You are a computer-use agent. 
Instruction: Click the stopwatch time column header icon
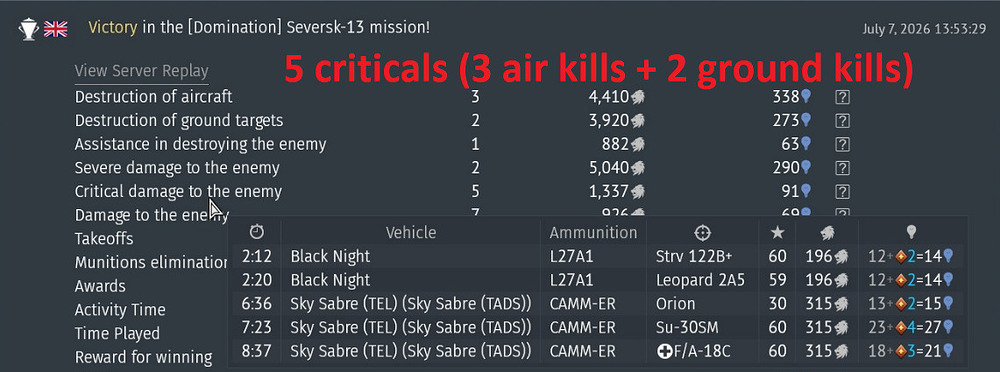click(x=256, y=232)
